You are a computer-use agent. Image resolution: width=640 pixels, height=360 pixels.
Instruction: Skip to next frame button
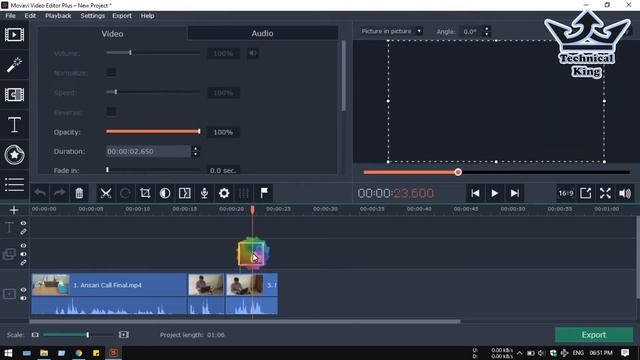click(x=514, y=193)
